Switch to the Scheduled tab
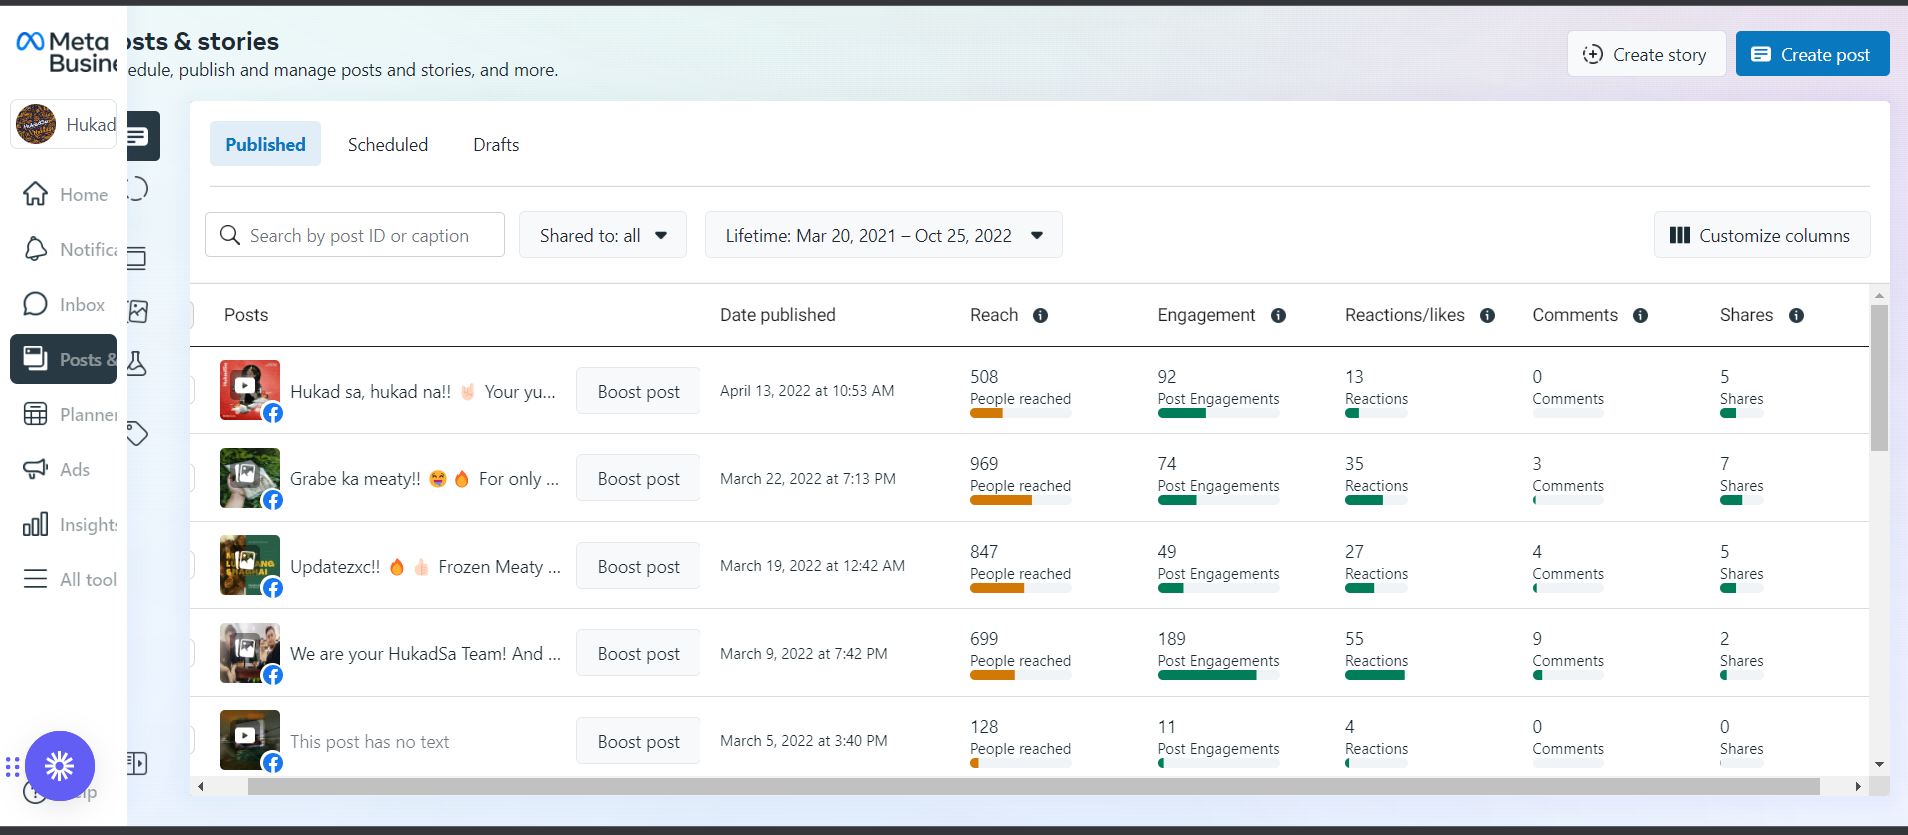 tap(388, 144)
